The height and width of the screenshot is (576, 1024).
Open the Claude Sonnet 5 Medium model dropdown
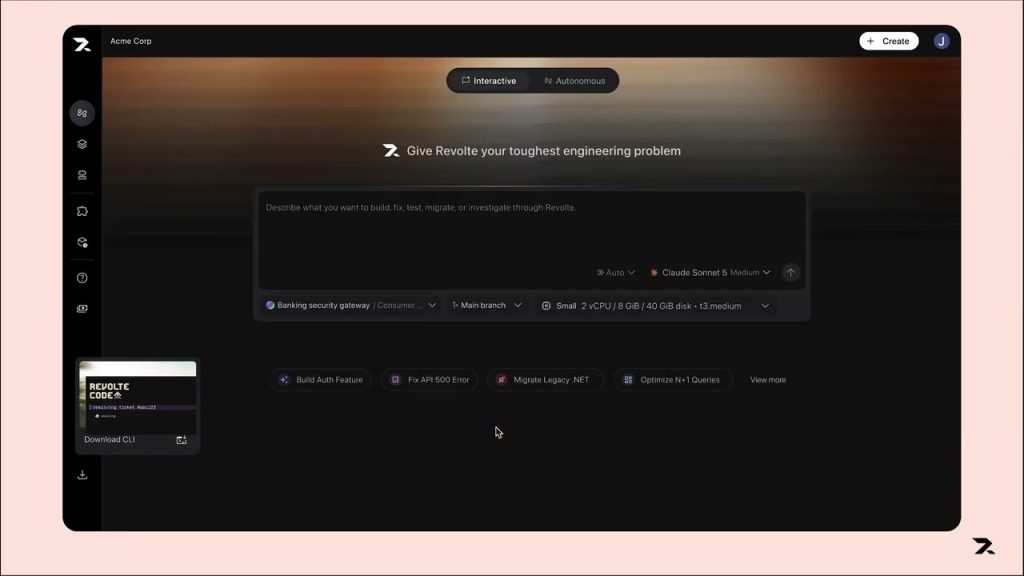click(711, 272)
